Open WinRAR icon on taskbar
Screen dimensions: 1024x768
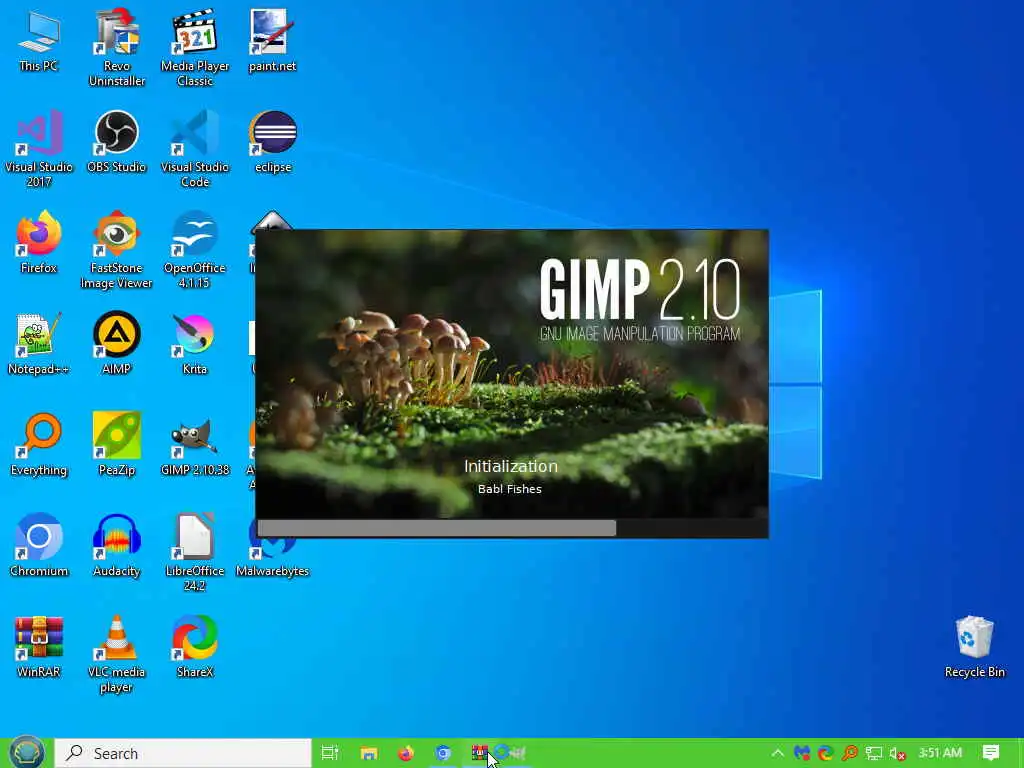click(480, 753)
